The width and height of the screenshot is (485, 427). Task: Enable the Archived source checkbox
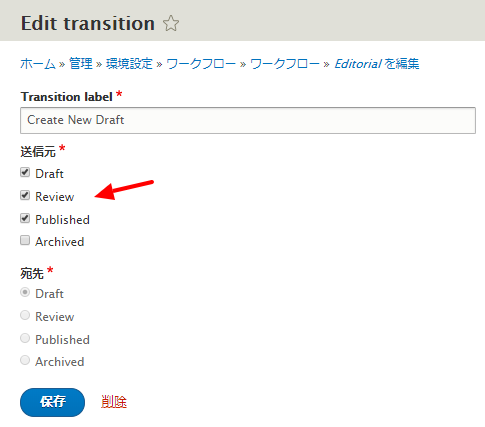click(x=25, y=240)
